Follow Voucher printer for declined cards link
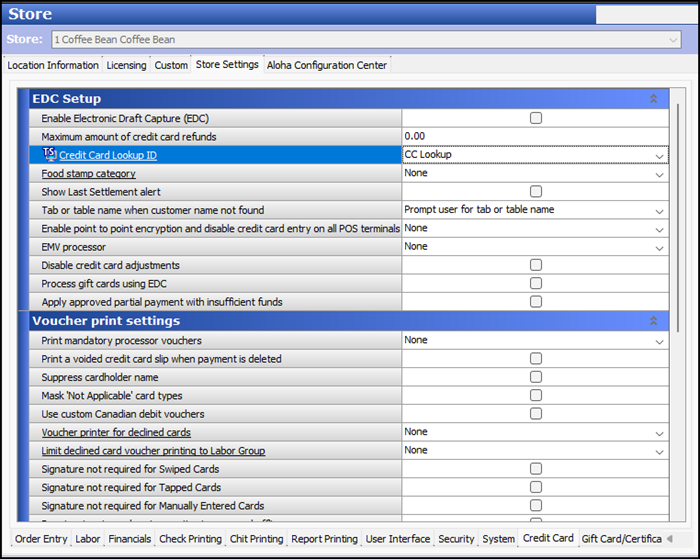 116,432
